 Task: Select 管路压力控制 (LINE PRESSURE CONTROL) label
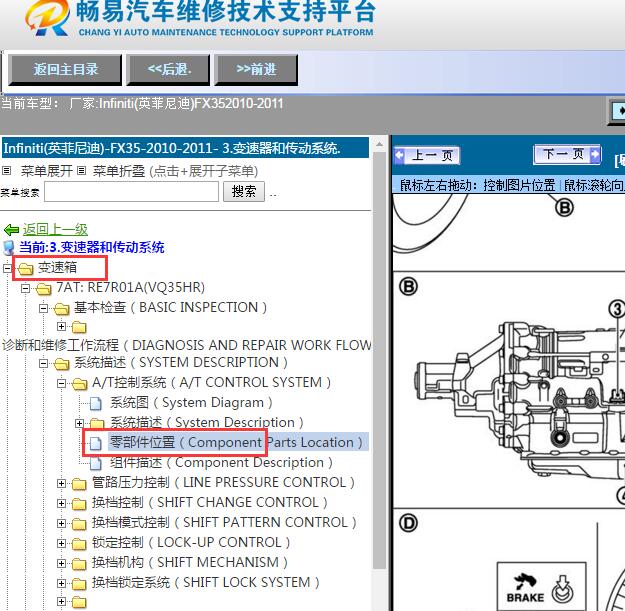tap(223, 482)
